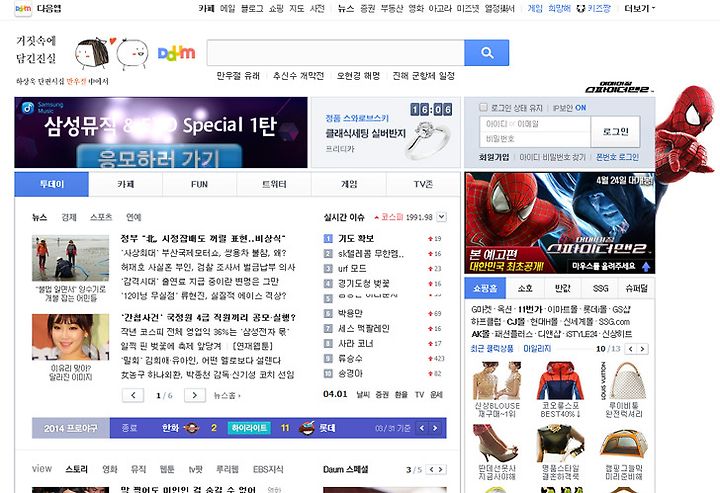Click suggested search 만우절 유래
Viewport: 720px width, 493px height.
tap(238, 76)
